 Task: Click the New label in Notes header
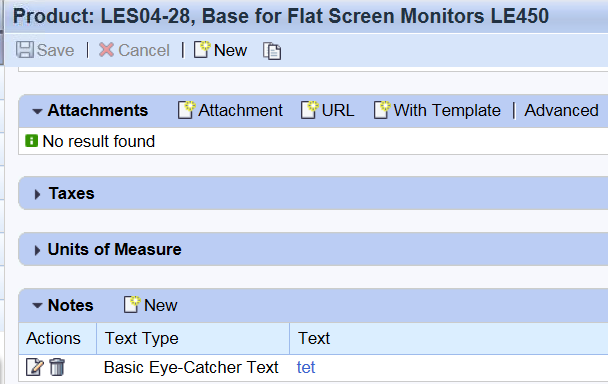click(x=161, y=305)
